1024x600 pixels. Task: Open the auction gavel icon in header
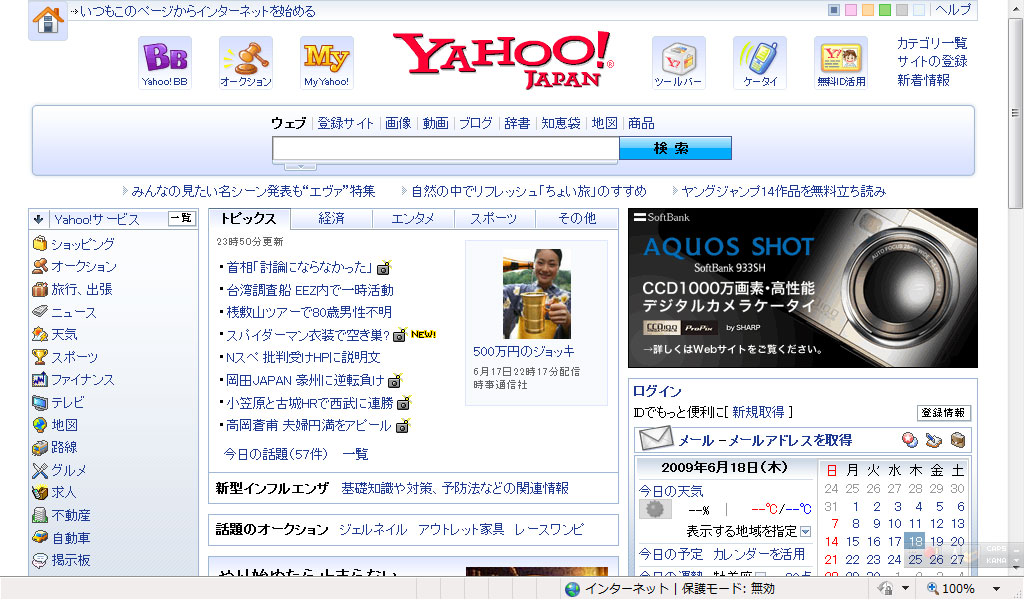coord(246,63)
